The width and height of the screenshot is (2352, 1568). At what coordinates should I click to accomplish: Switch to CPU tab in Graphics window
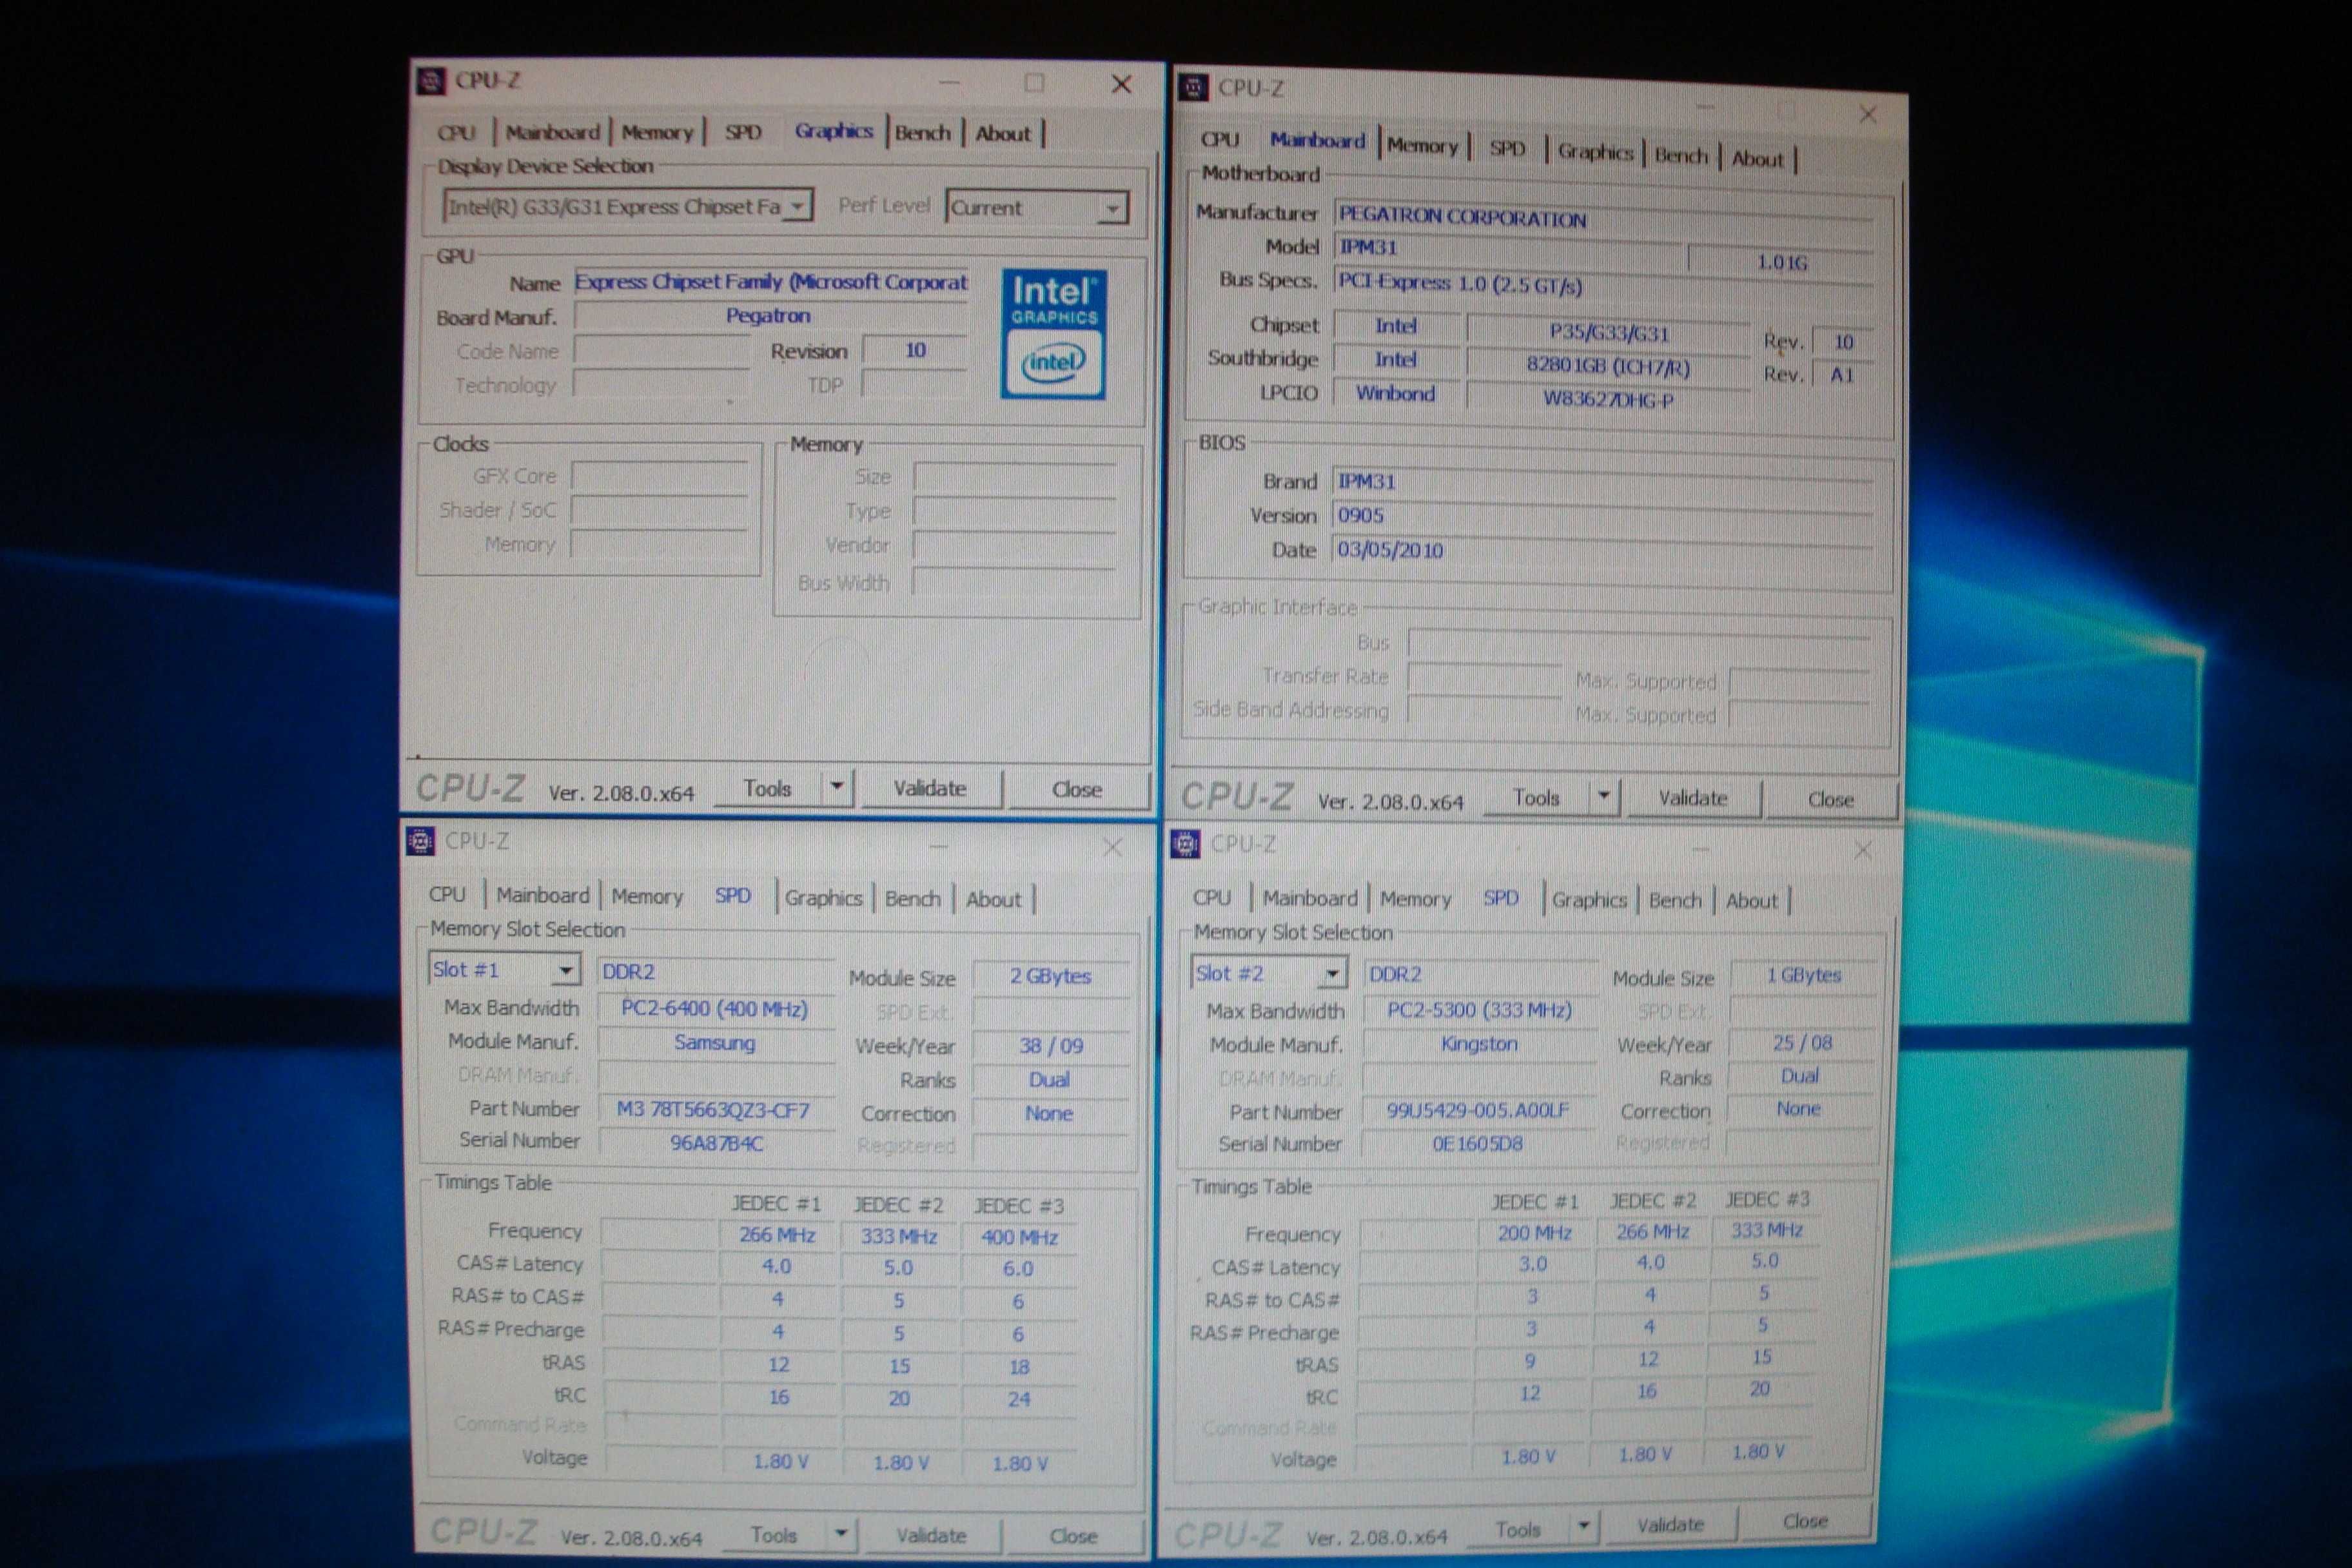[x=456, y=132]
